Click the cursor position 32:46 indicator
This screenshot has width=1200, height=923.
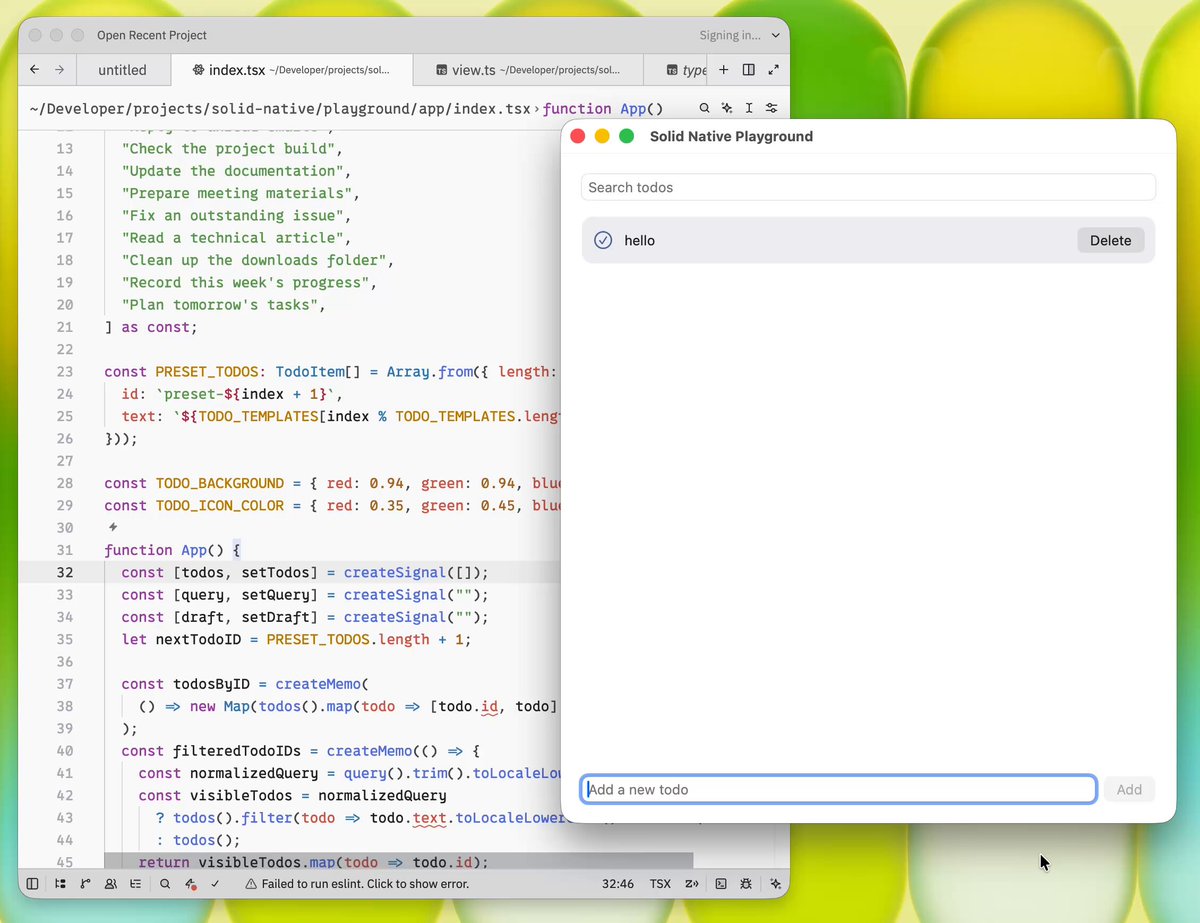point(618,884)
